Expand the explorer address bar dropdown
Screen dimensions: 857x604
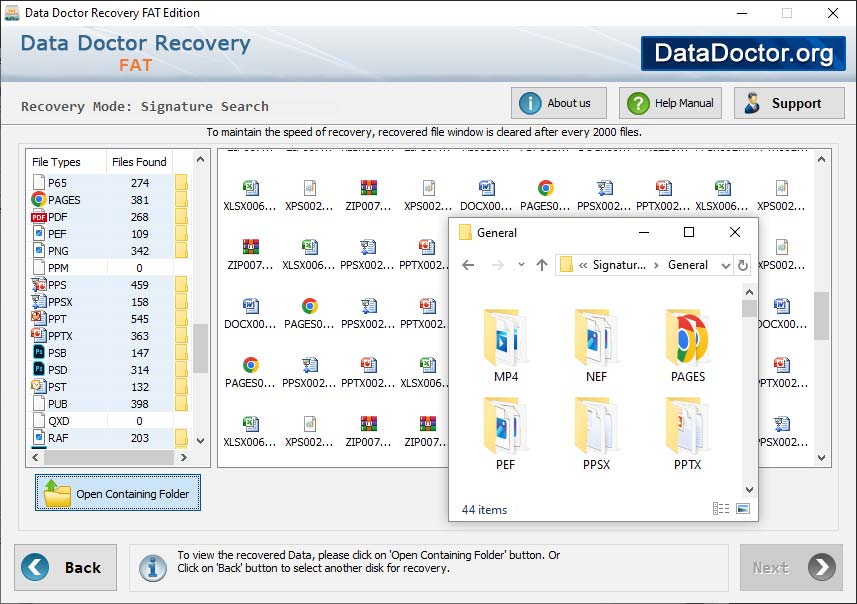coord(725,266)
